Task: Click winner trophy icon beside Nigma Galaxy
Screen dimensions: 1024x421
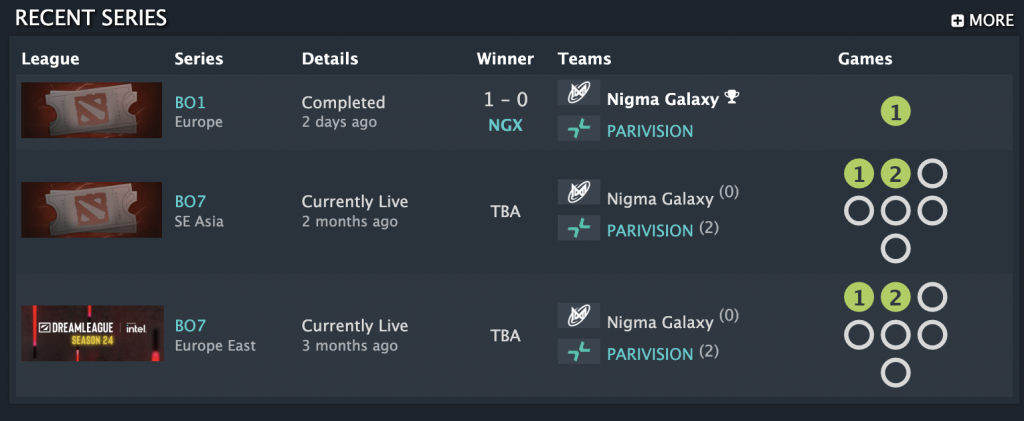Action: [x=732, y=97]
